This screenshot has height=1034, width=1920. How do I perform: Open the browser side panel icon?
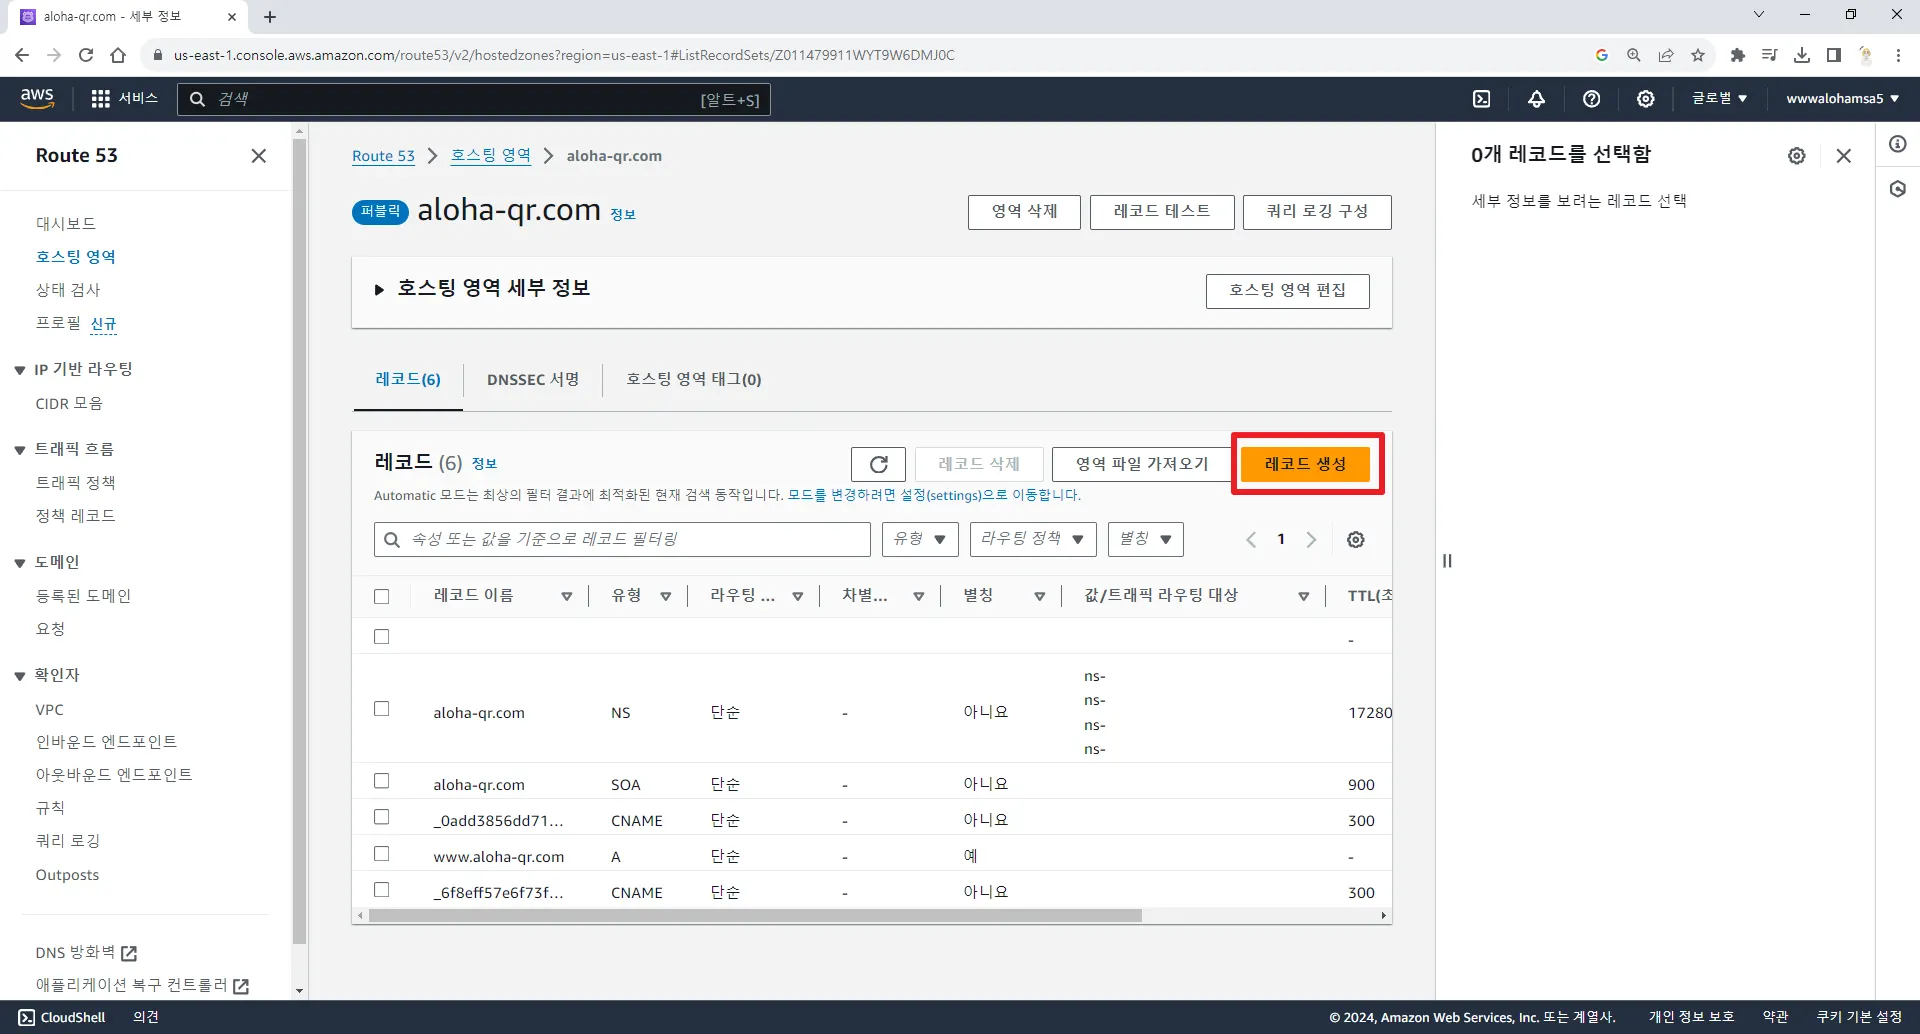1834,55
